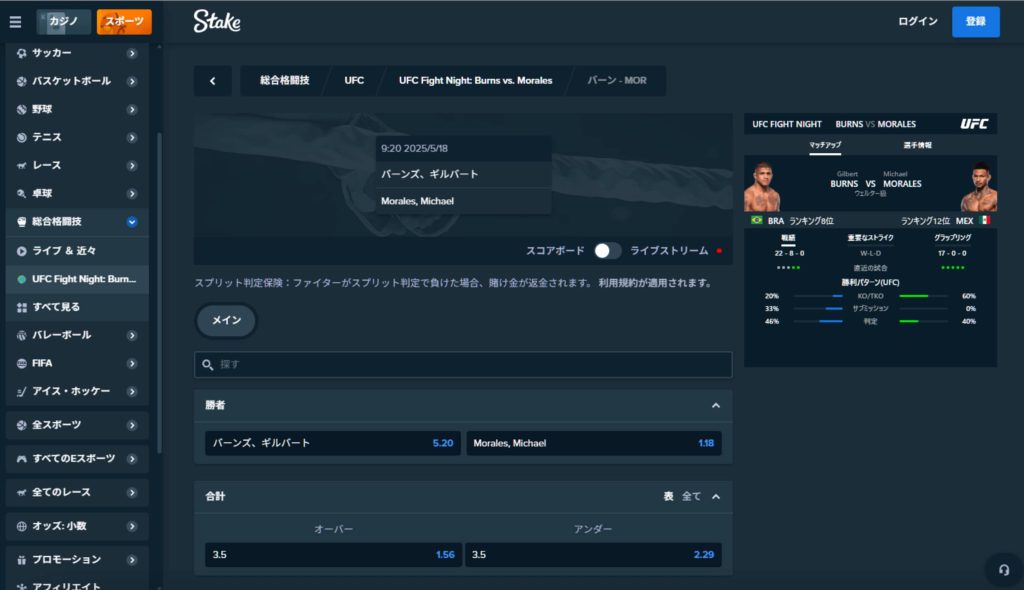Switch to カジノ mode
Screen dimensions: 1024x590
pyautogui.click(x=63, y=22)
